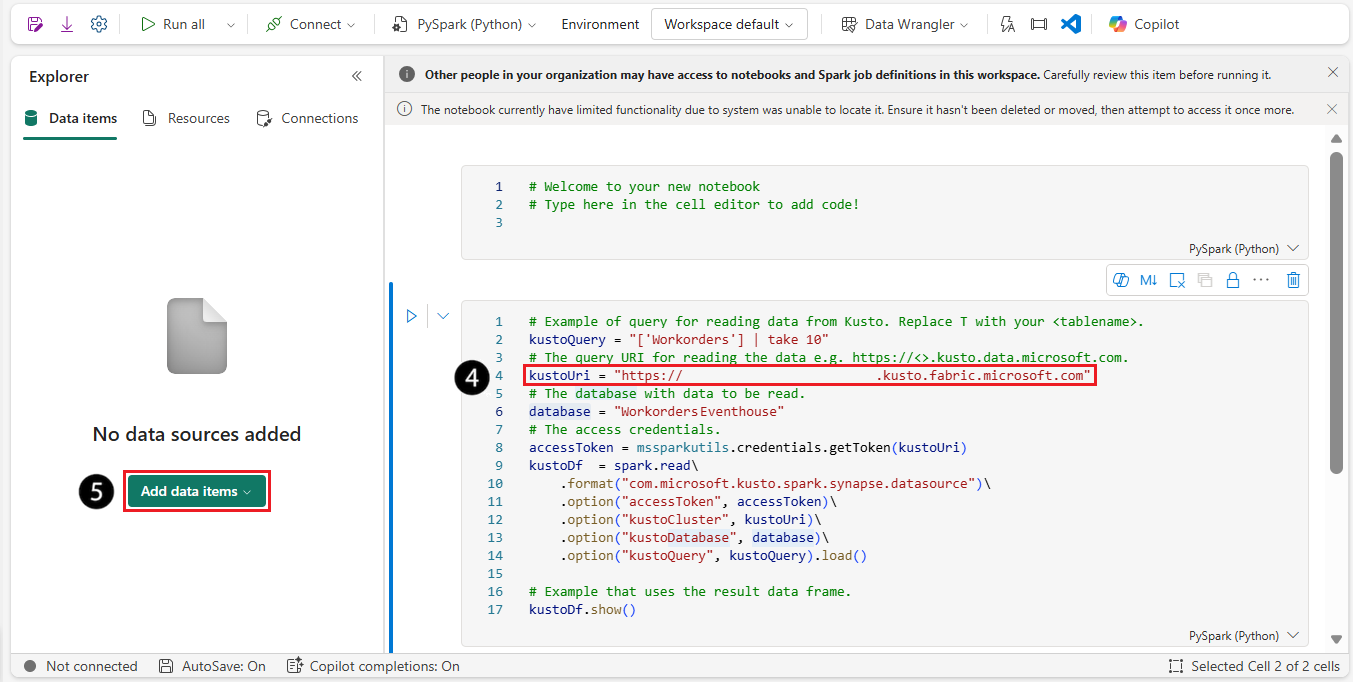Open the Run all options arrow
The image size is (1353, 682).
point(231,24)
